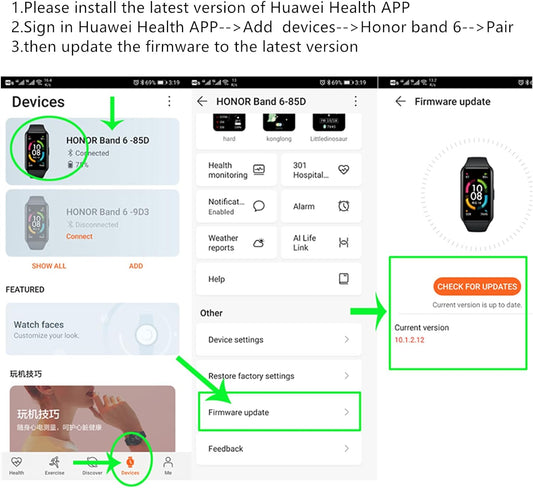Tap SHOW ALL devices
533x488 pixels.
tap(49, 266)
